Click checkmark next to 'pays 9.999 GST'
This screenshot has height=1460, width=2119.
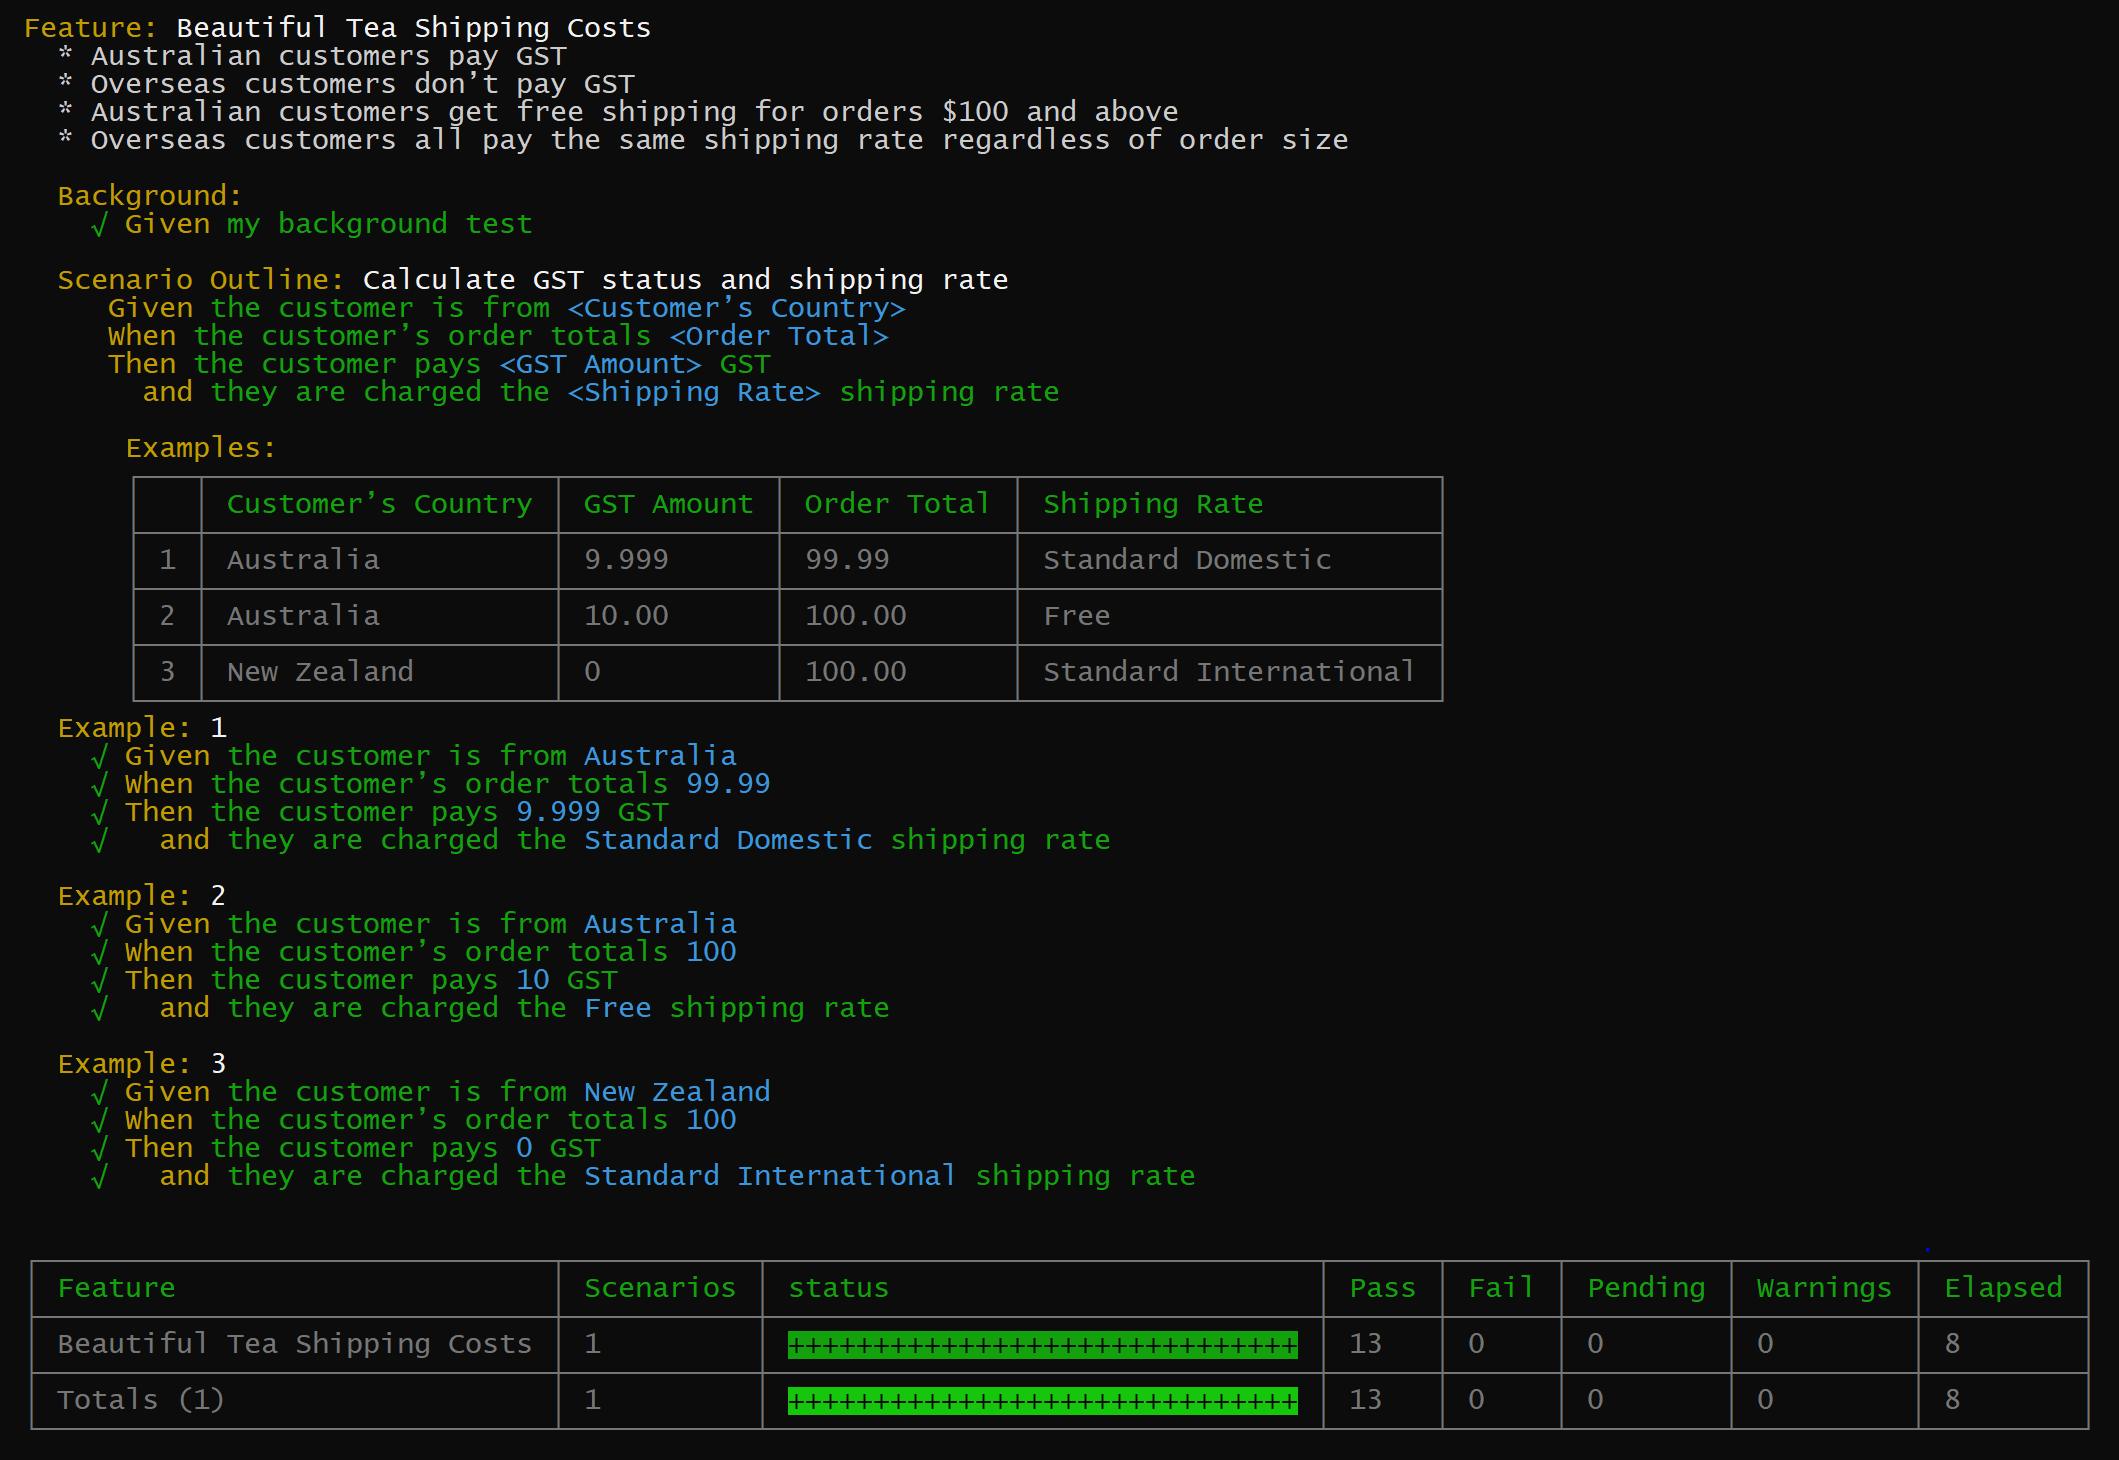click(x=99, y=813)
